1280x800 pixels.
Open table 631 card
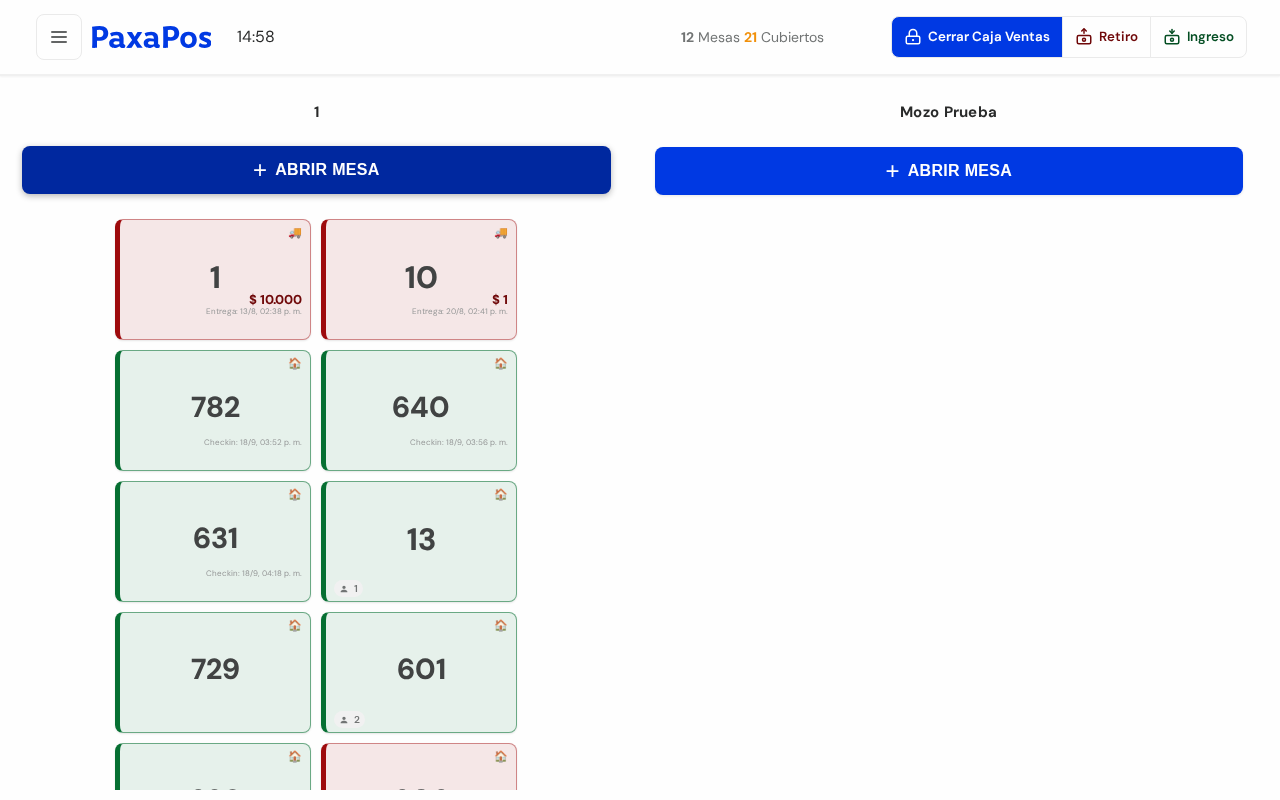click(x=213, y=541)
